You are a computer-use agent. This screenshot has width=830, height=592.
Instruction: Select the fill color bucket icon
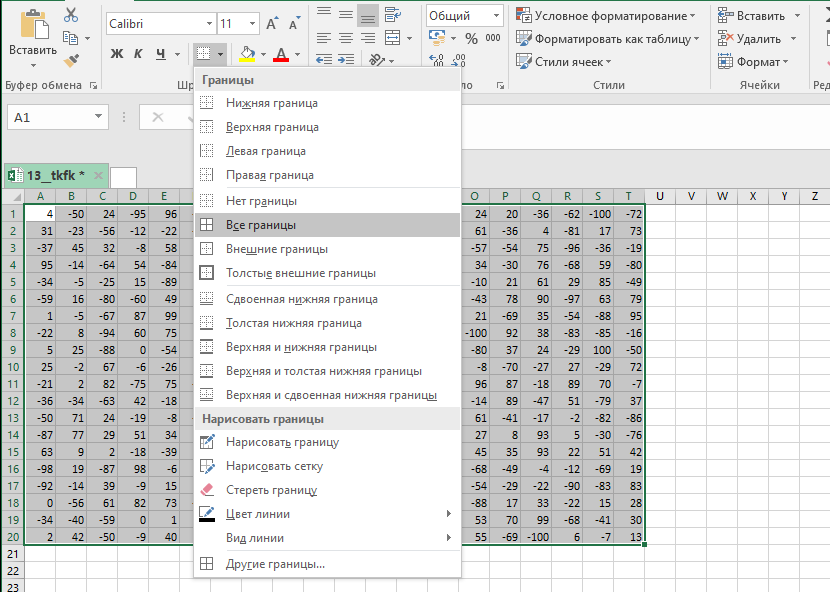click(x=248, y=54)
